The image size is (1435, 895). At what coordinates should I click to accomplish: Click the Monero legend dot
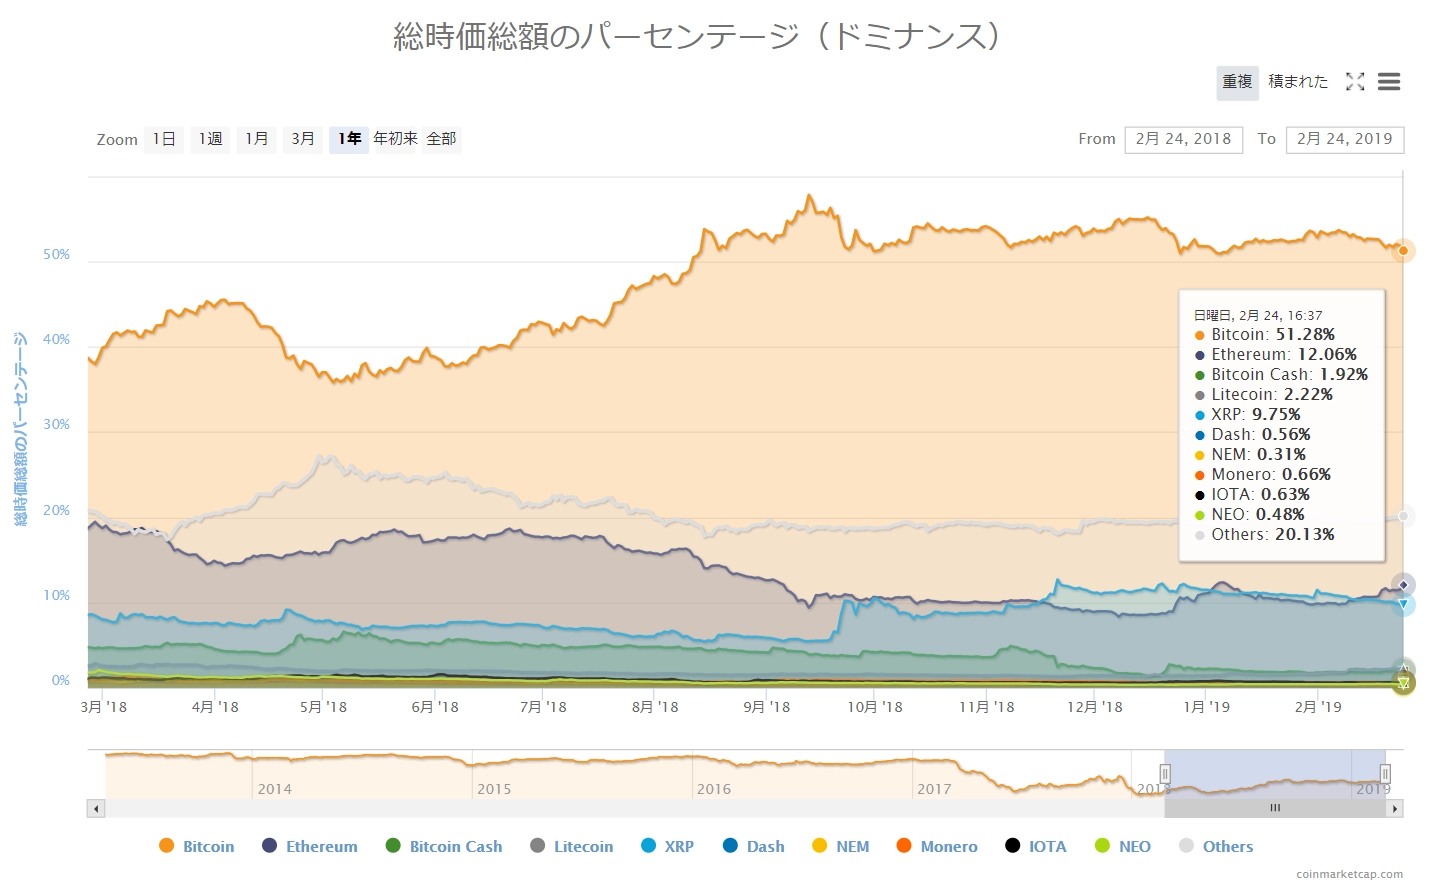[x=904, y=846]
